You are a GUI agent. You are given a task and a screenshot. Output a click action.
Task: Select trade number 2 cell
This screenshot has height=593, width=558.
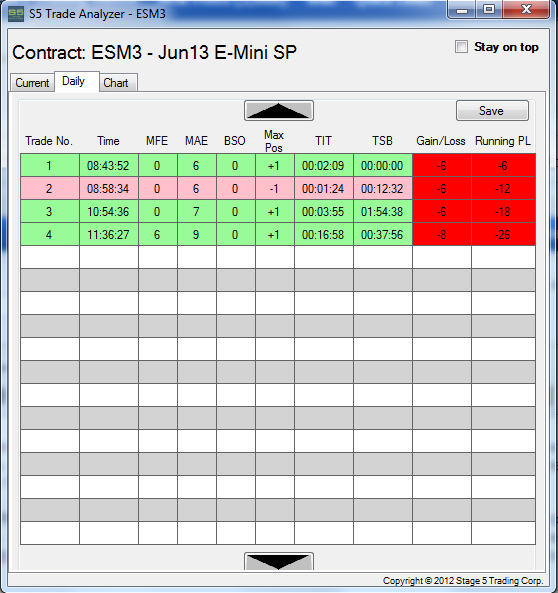(x=50, y=188)
